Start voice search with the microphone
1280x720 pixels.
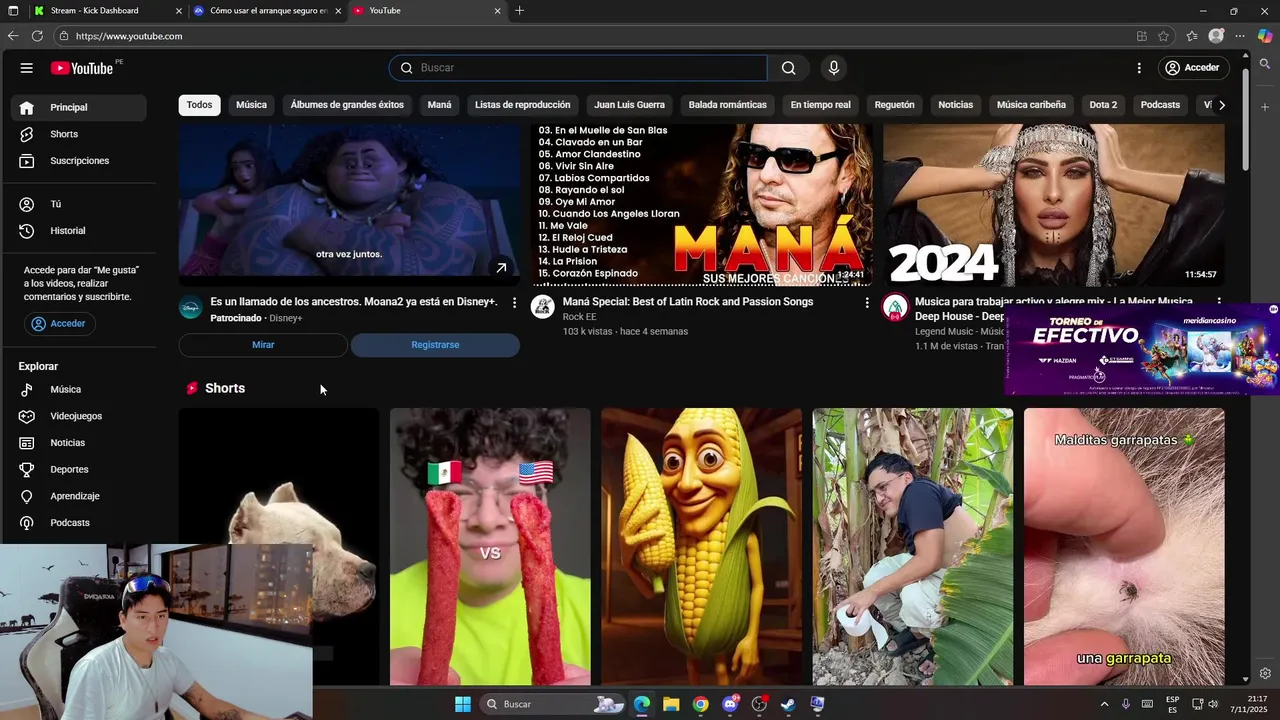(834, 68)
